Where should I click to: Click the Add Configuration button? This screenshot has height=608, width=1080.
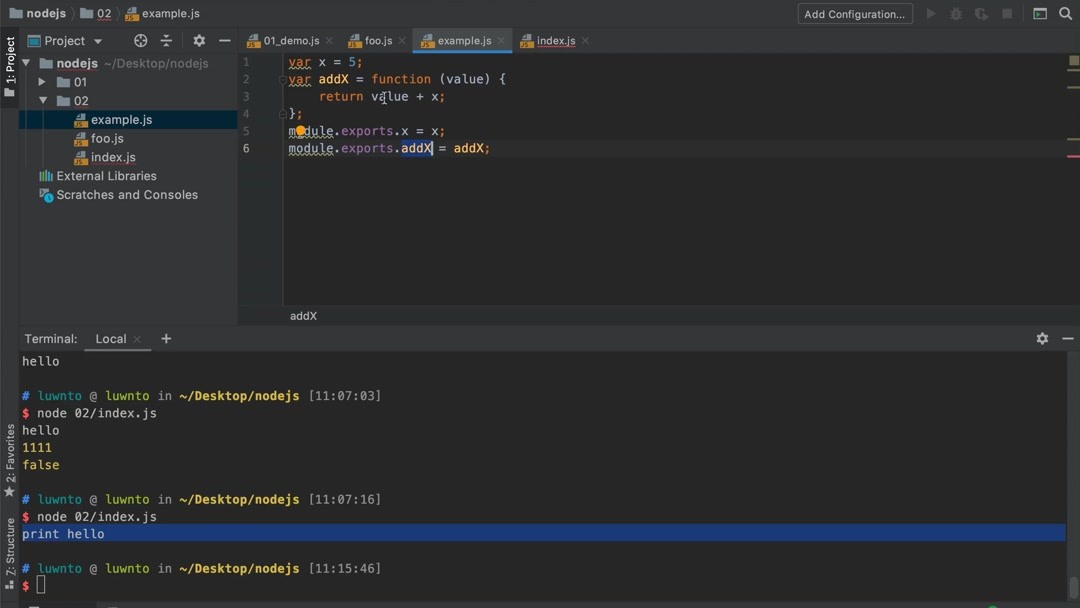coord(854,14)
